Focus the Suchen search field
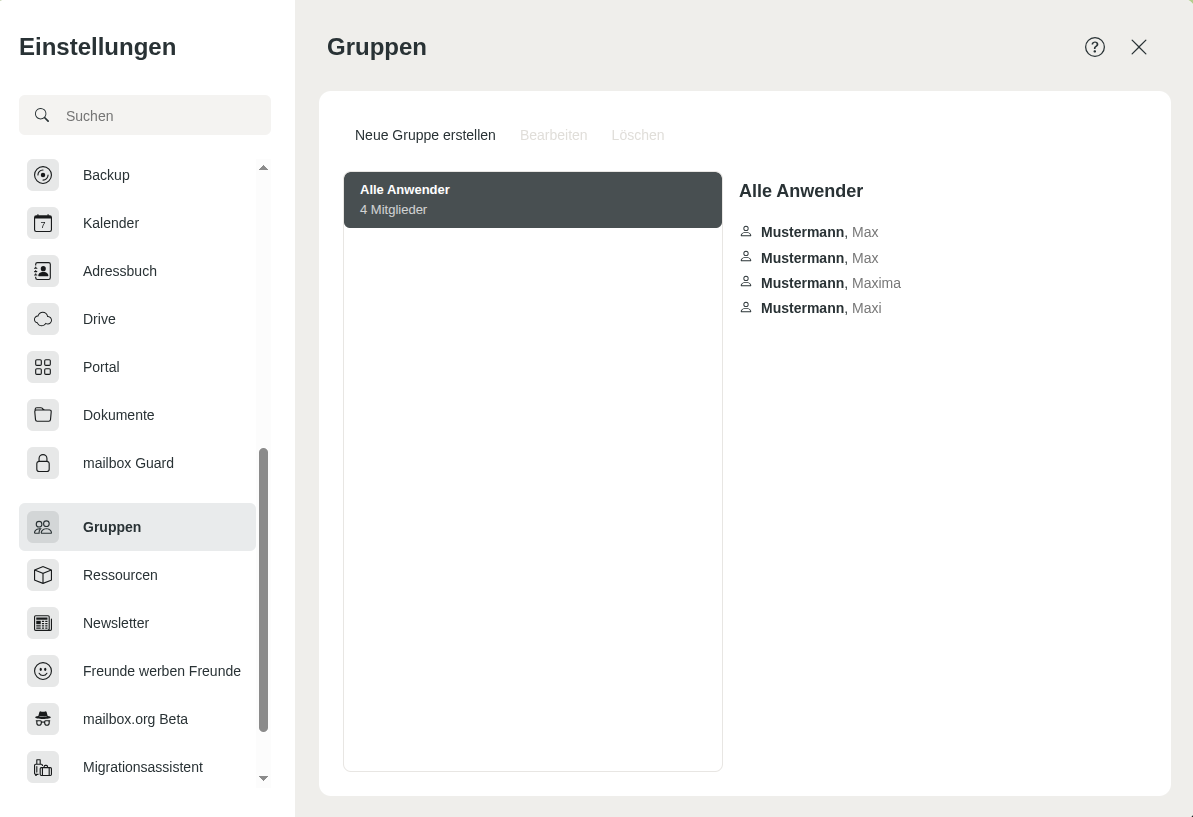The height and width of the screenshot is (817, 1193). [160, 116]
